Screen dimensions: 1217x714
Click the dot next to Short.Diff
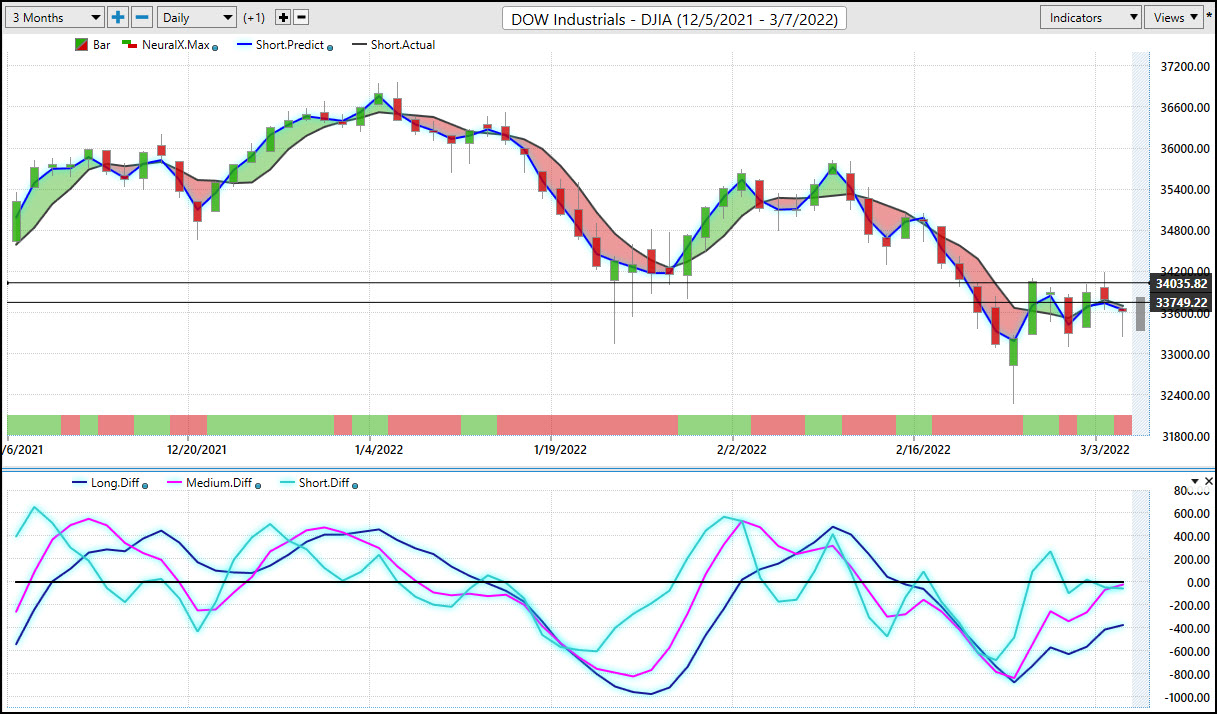click(355, 485)
